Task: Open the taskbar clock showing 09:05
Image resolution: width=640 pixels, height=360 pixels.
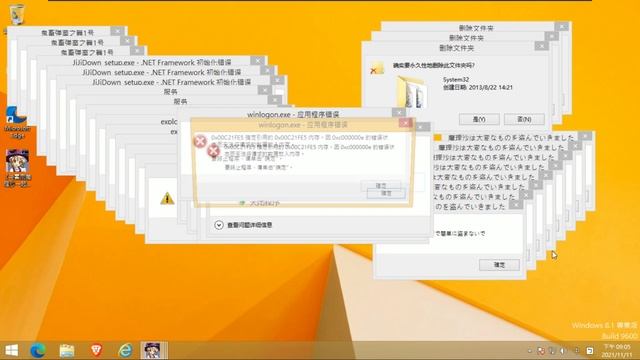Action: (x=616, y=351)
